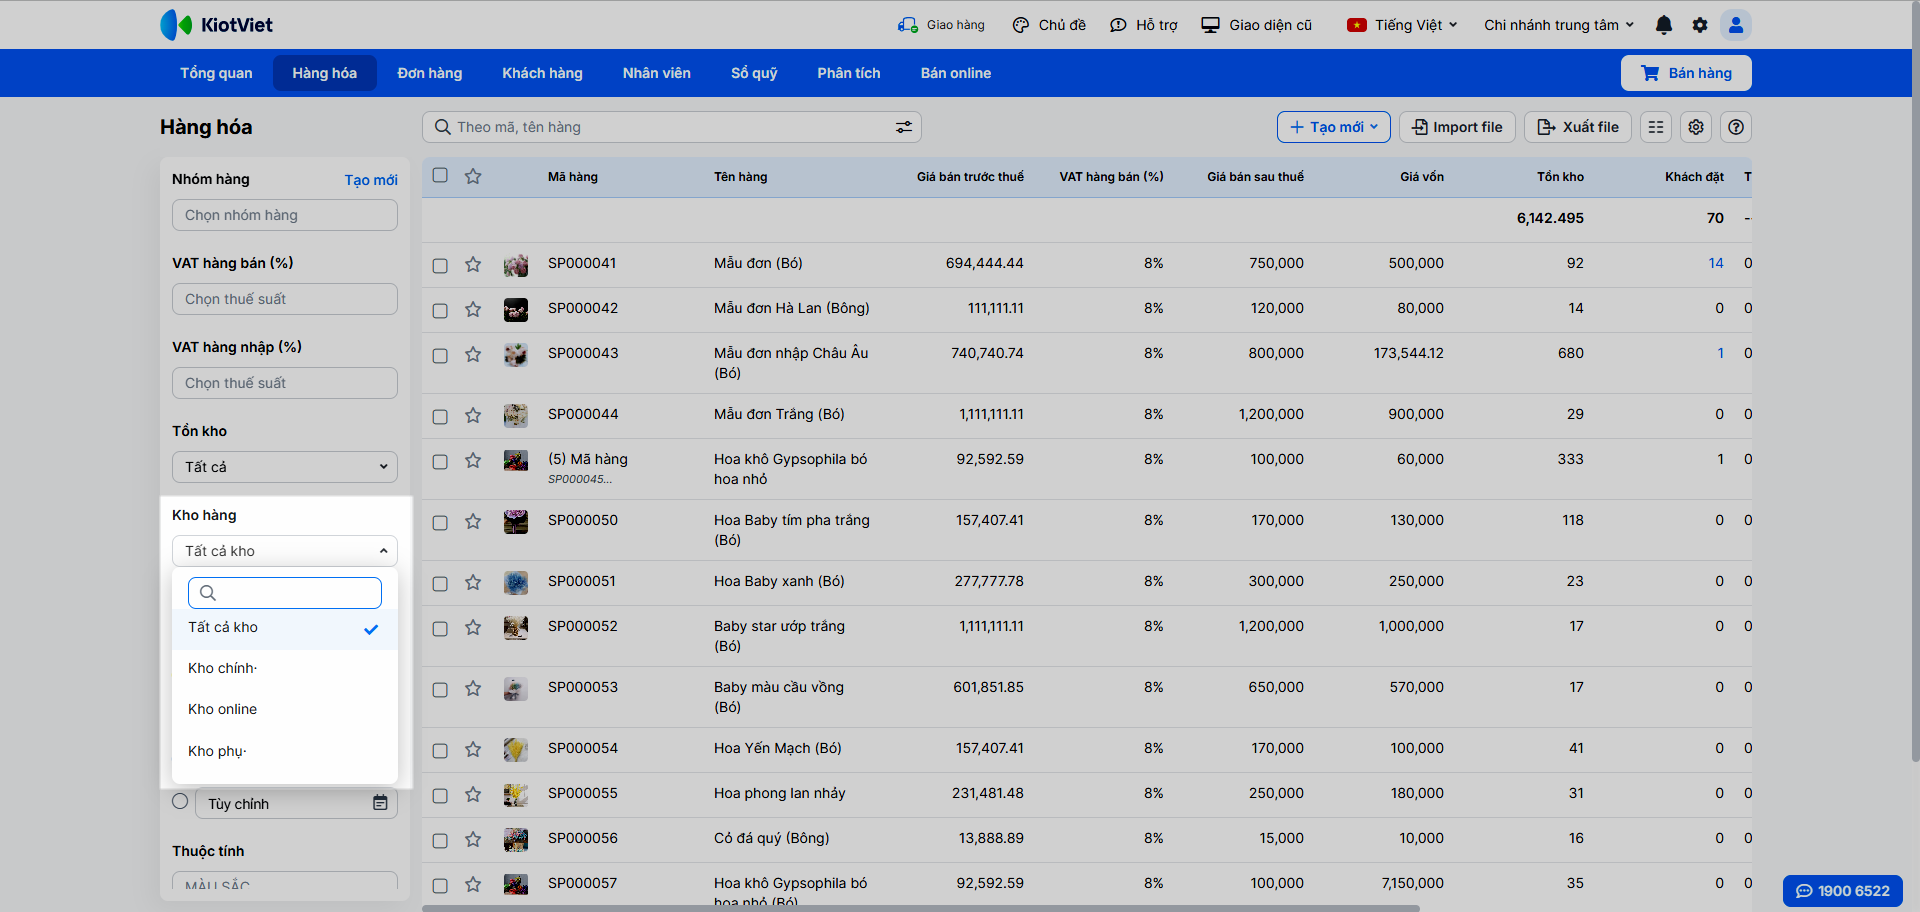The height and width of the screenshot is (912, 1920).
Task: Toggle the select-all header checkbox
Action: click(440, 176)
